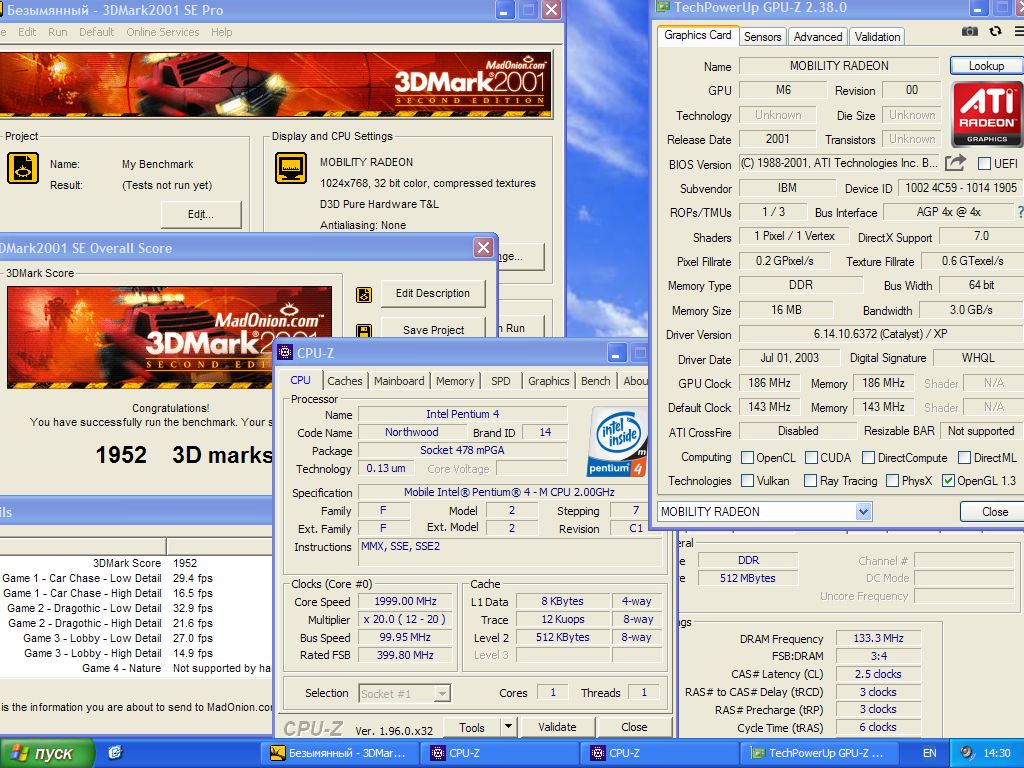This screenshot has height=768, width=1024.
Task: Click the ATI Radeon graphics logo
Action: point(987,114)
